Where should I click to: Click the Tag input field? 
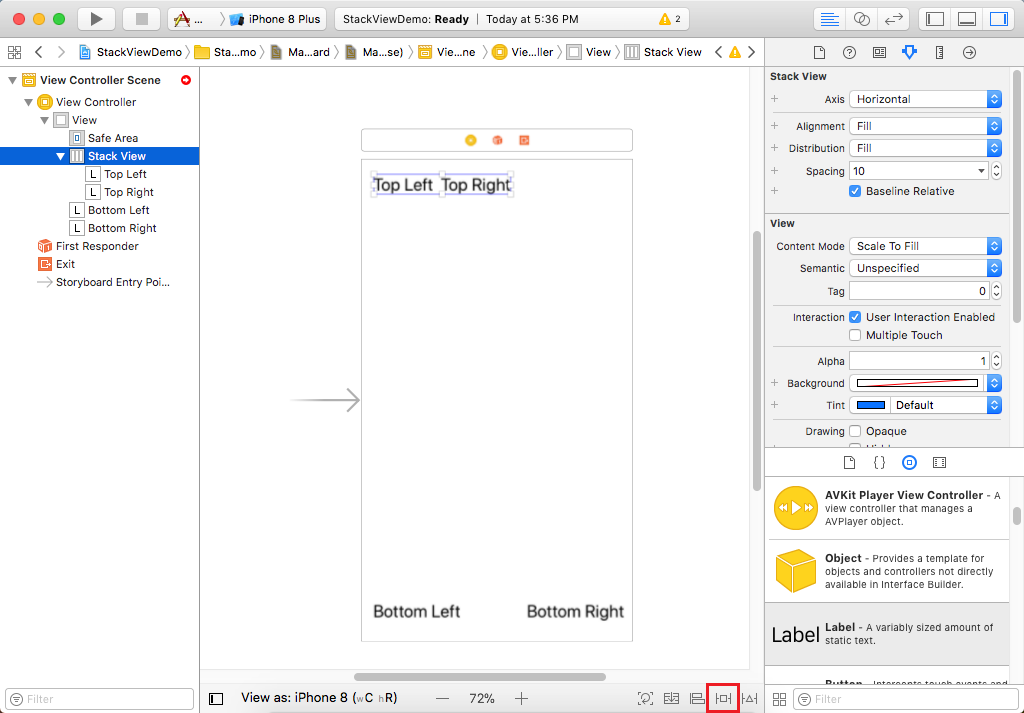[919, 291]
